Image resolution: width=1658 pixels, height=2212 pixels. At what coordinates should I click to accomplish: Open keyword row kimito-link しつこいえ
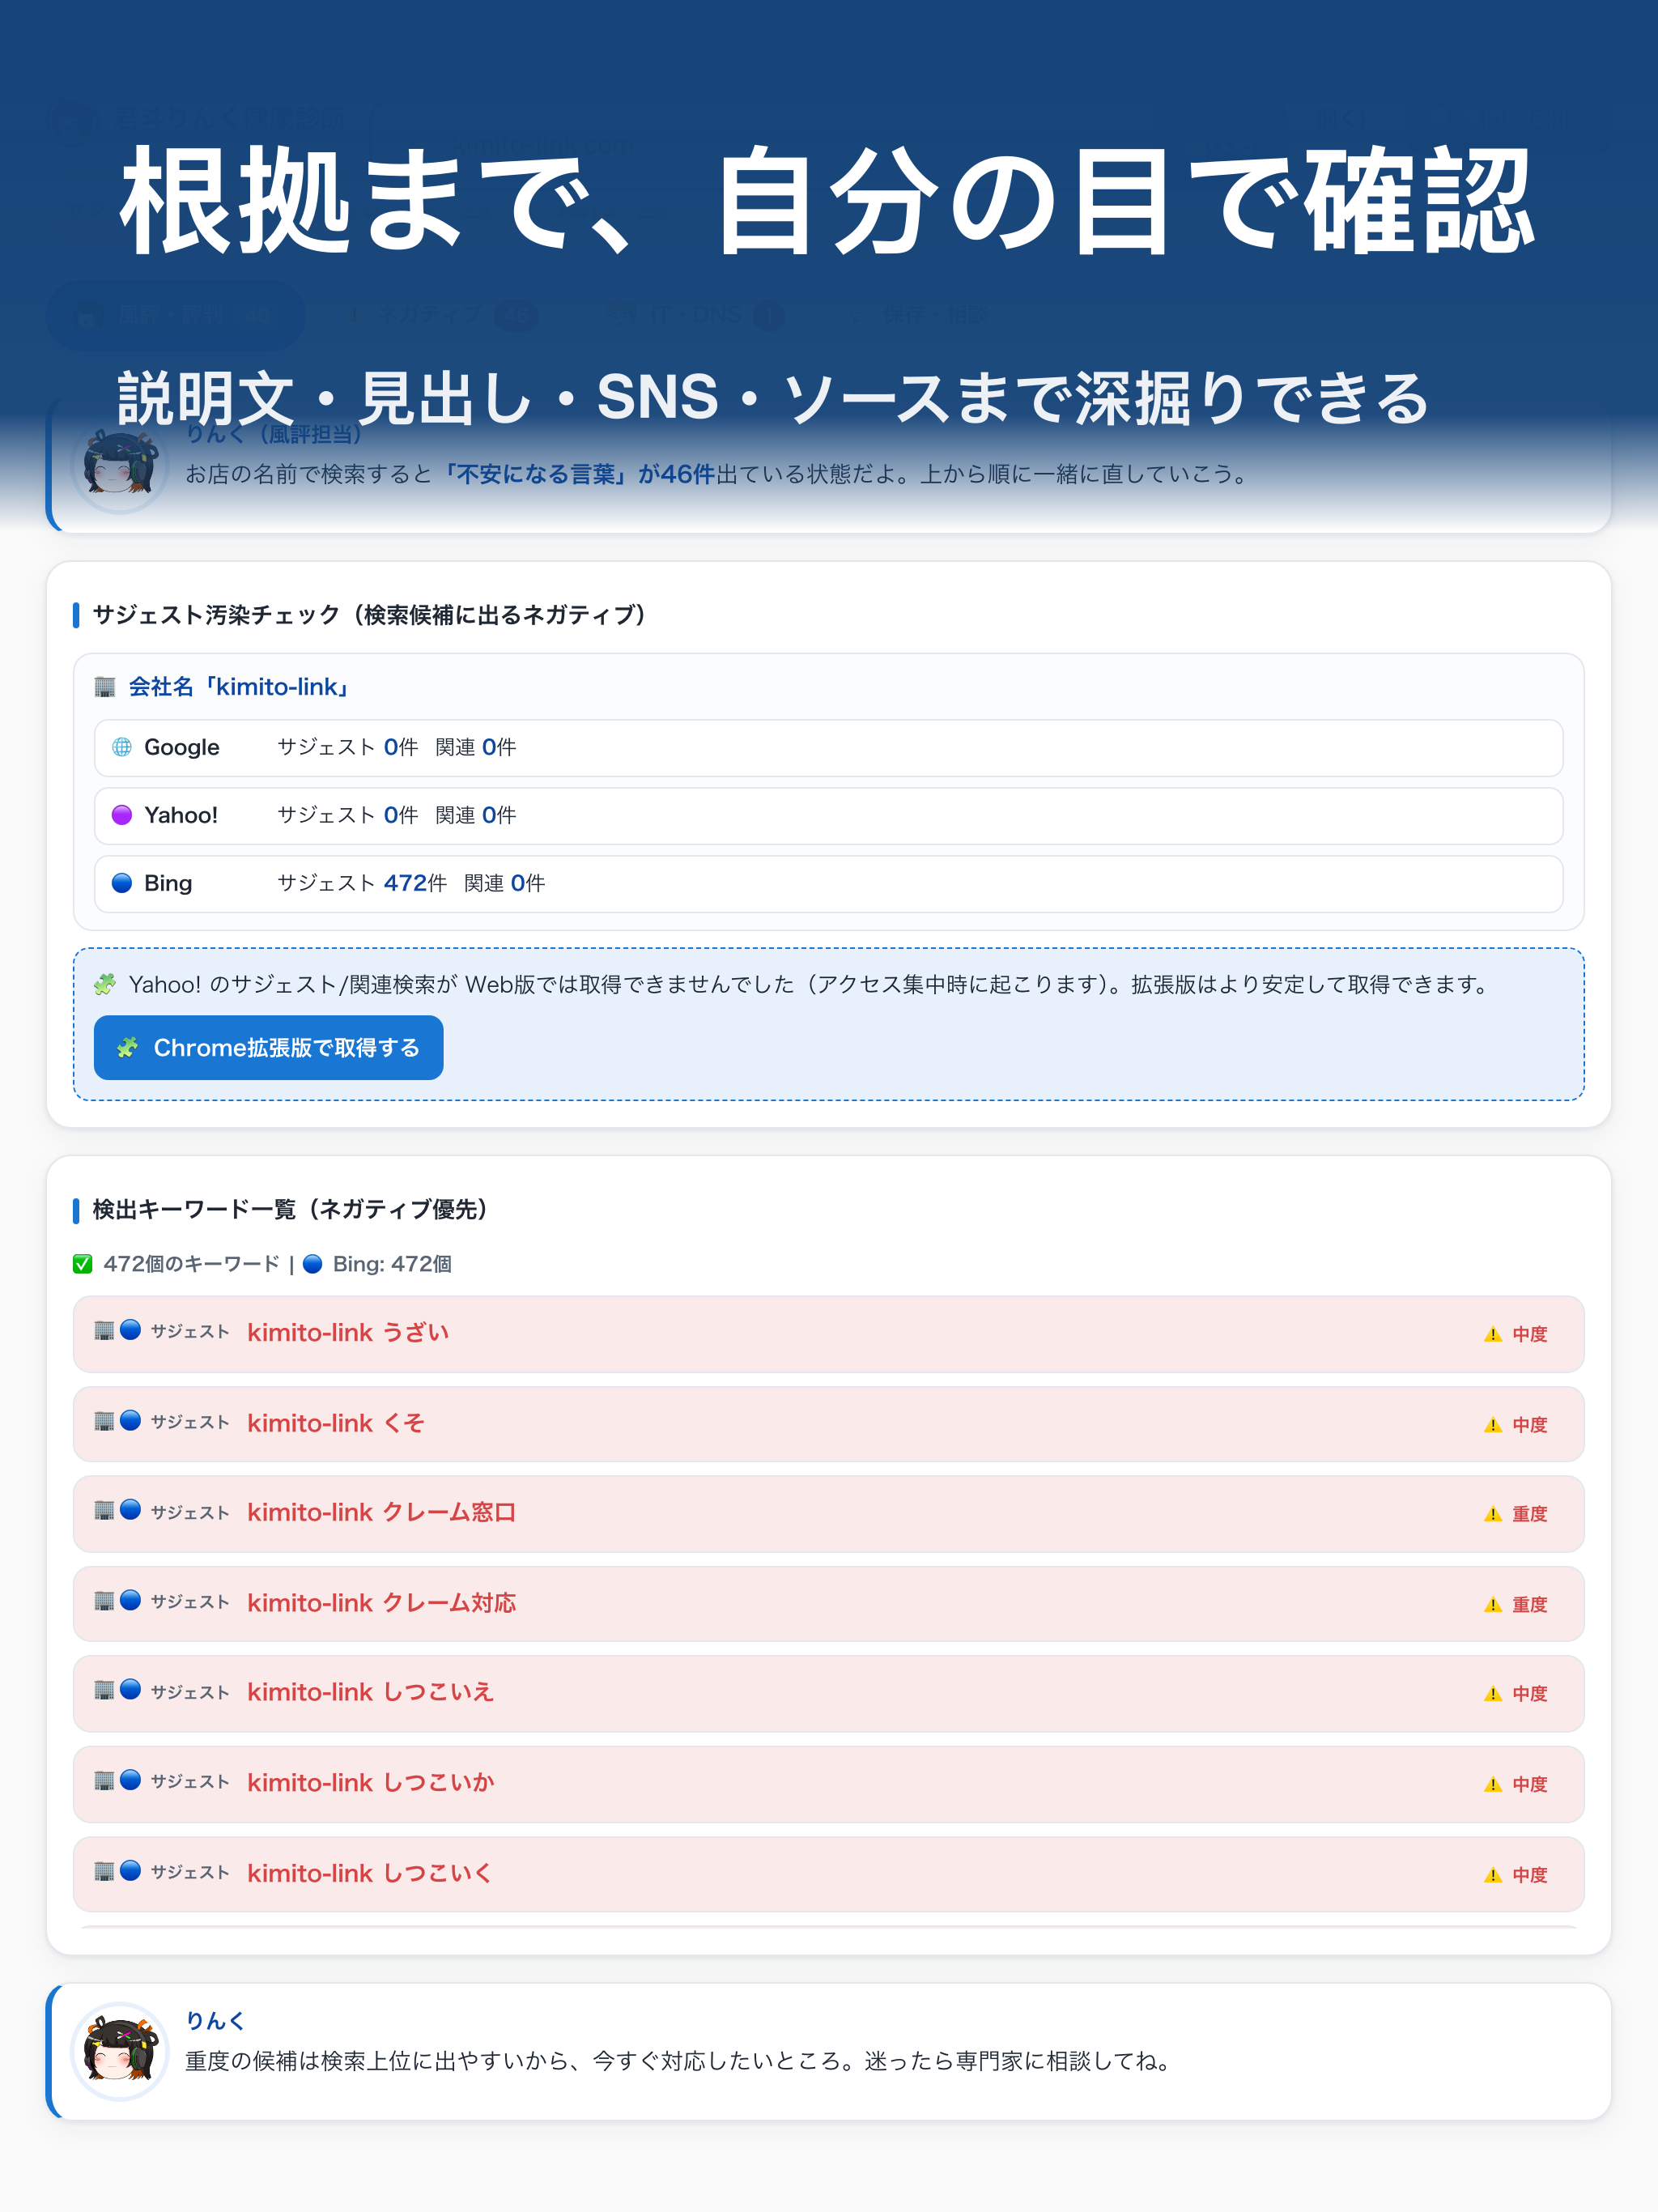click(828, 1694)
